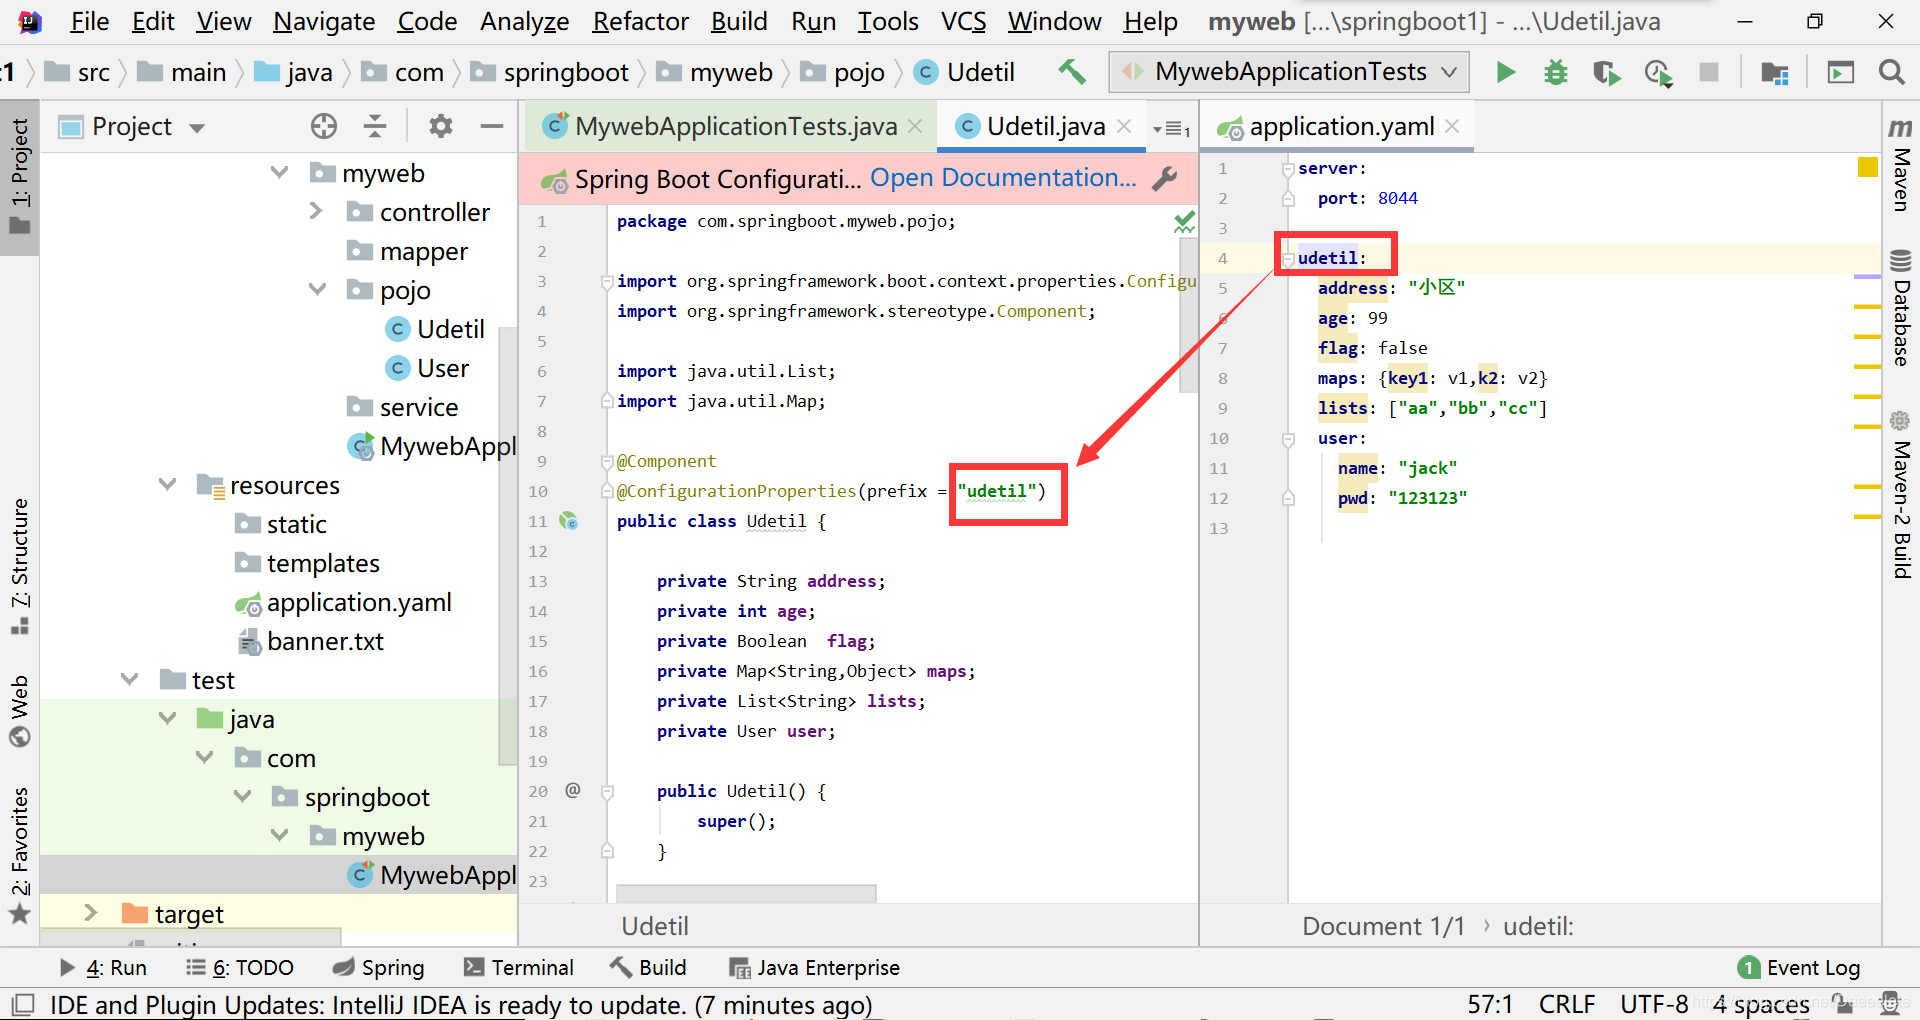Viewport: 1920px width, 1020px height.
Task: Close the MywebApplicationTests.java tab
Action: click(915, 126)
